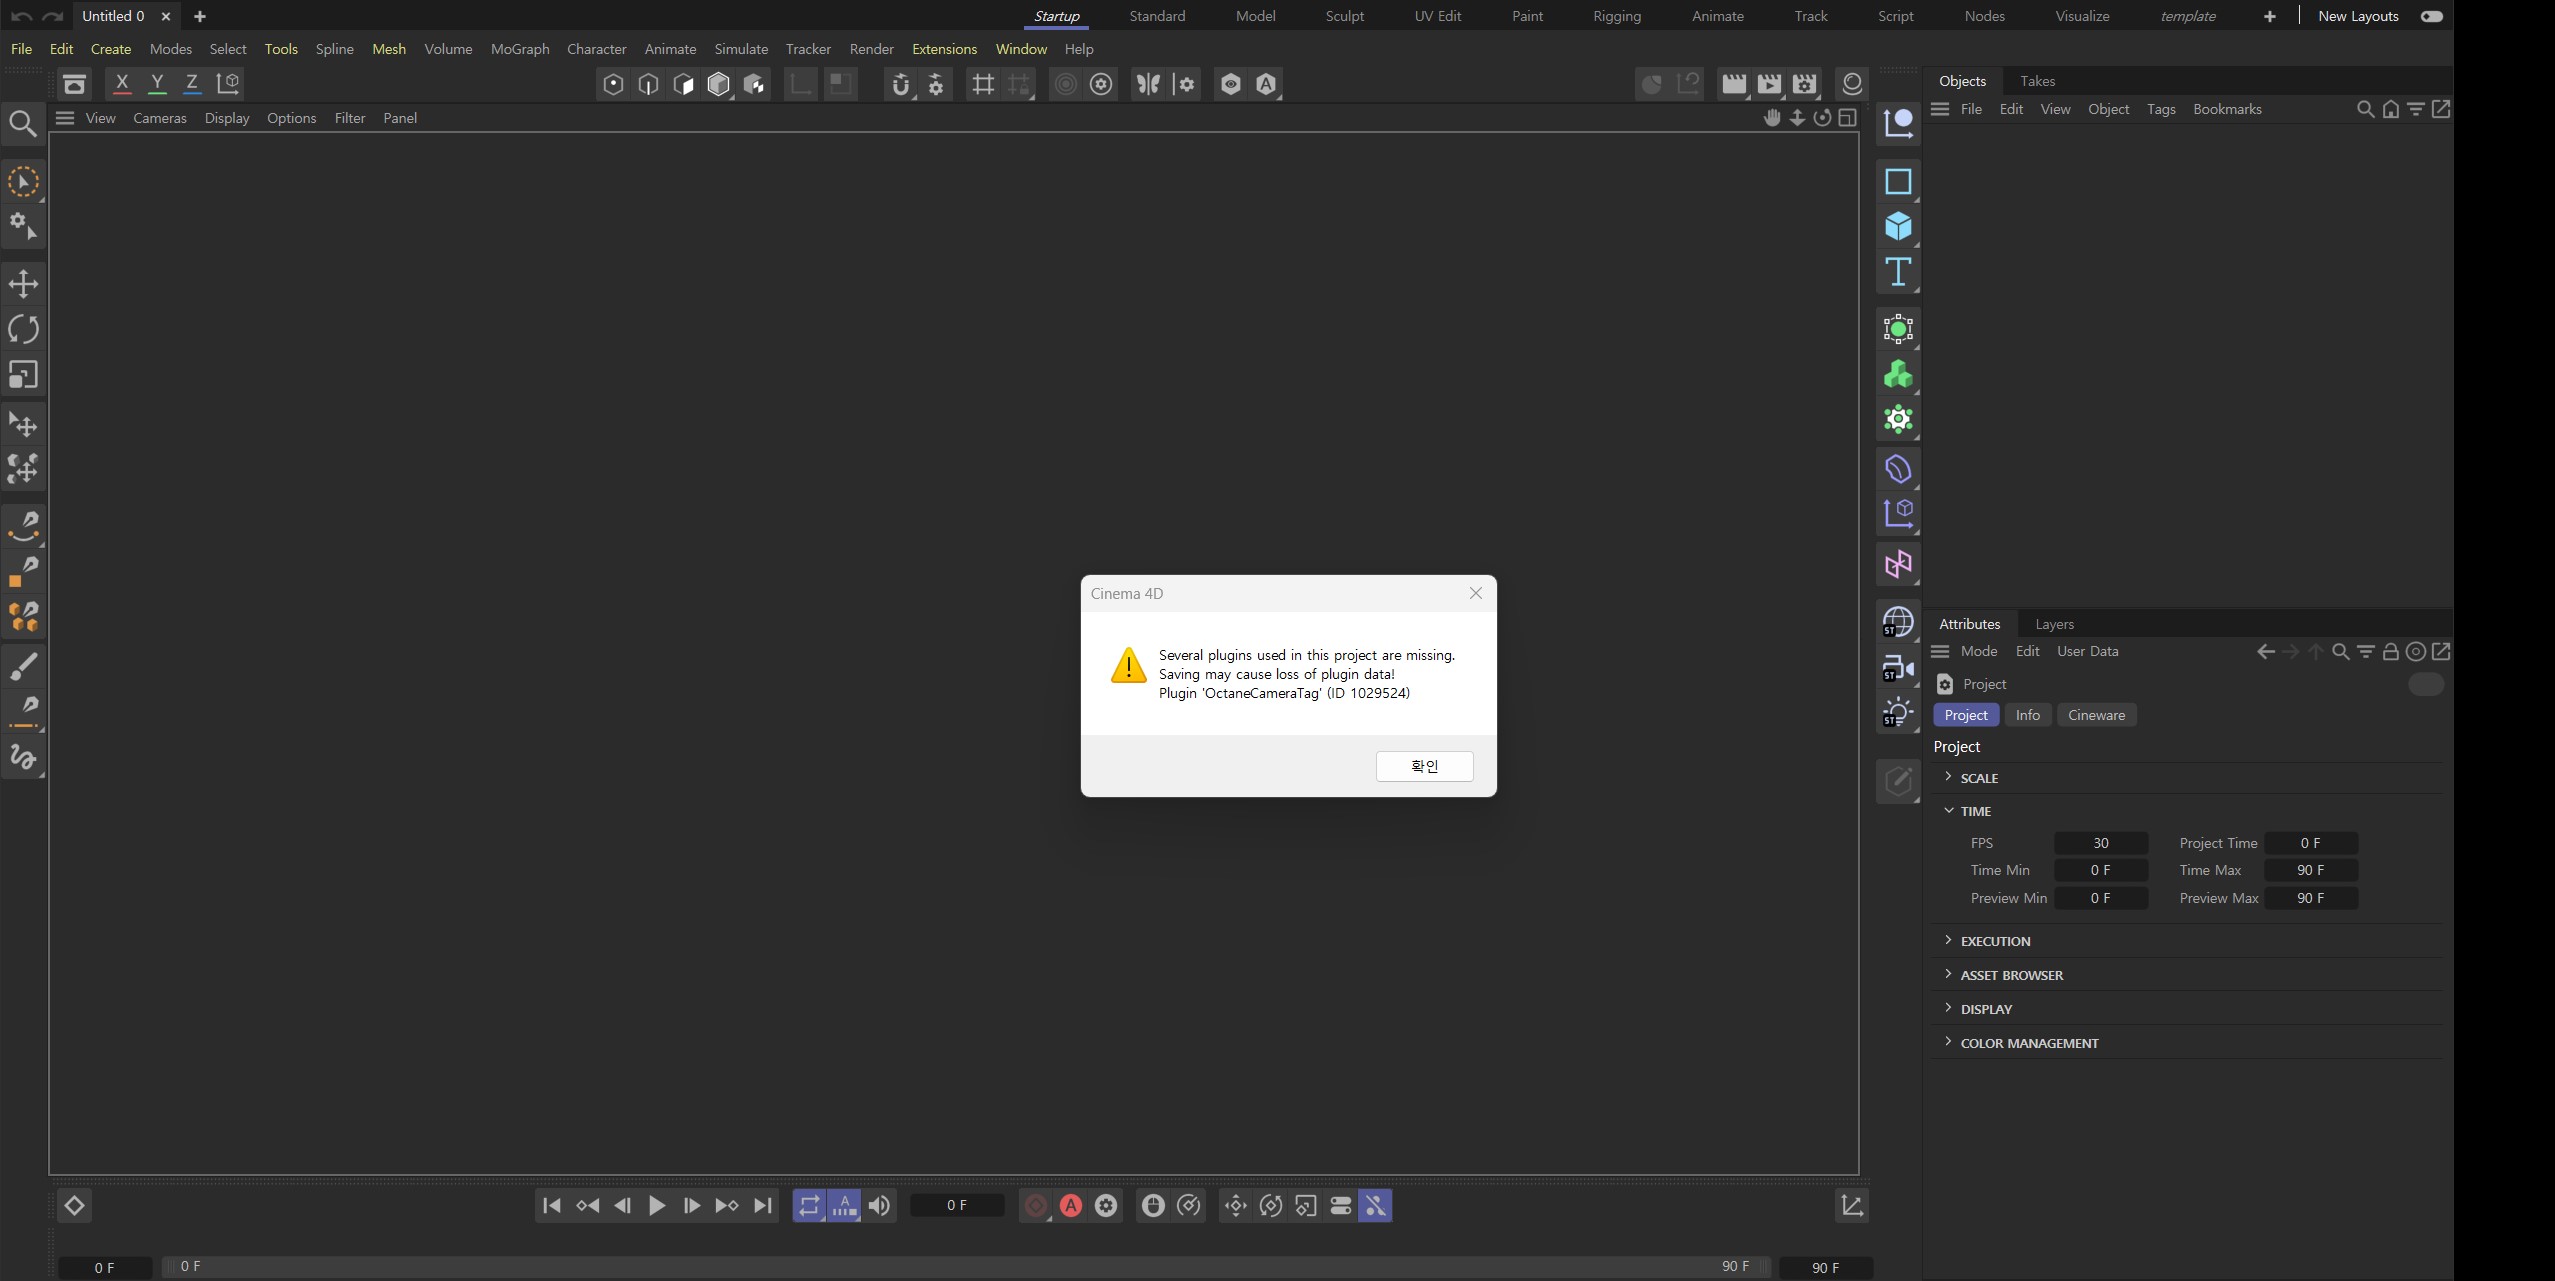Screen dimensions: 2555x1281
Task: Switch to the Layers tab
Action: pos(2054,624)
